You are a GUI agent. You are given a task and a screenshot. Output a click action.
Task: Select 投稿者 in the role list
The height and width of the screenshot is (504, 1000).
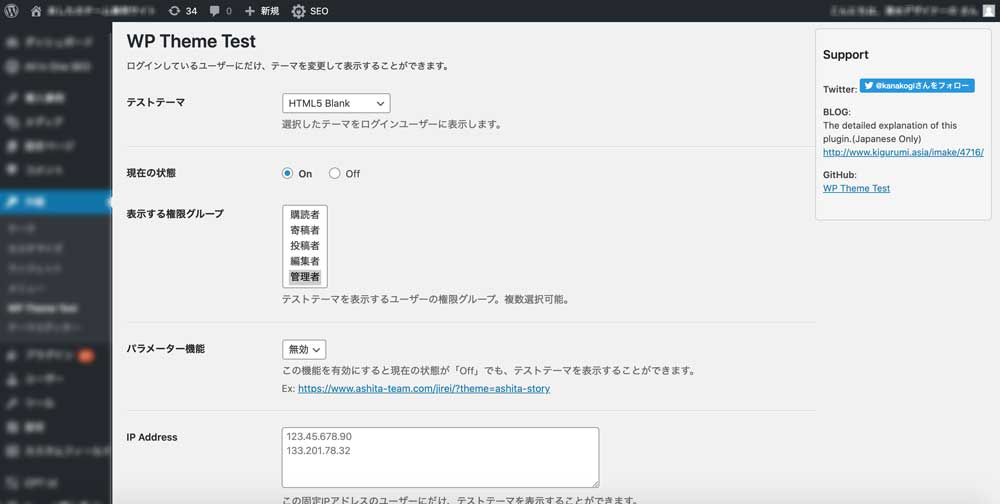point(305,246)
